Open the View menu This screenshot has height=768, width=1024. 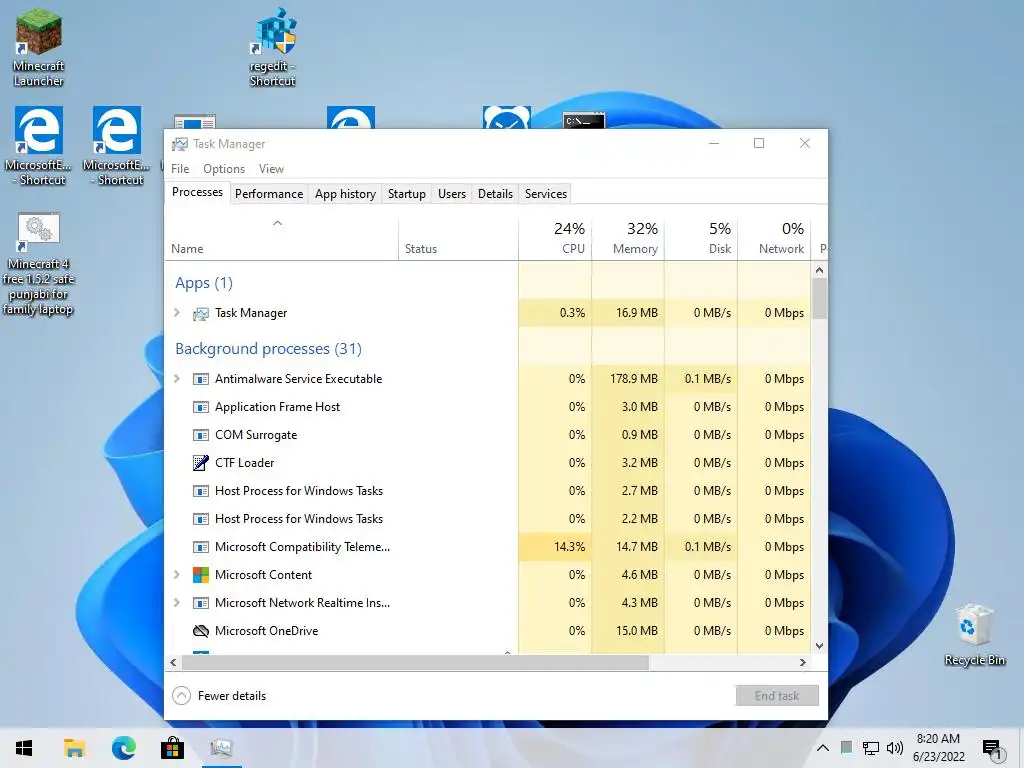point(271,168)
